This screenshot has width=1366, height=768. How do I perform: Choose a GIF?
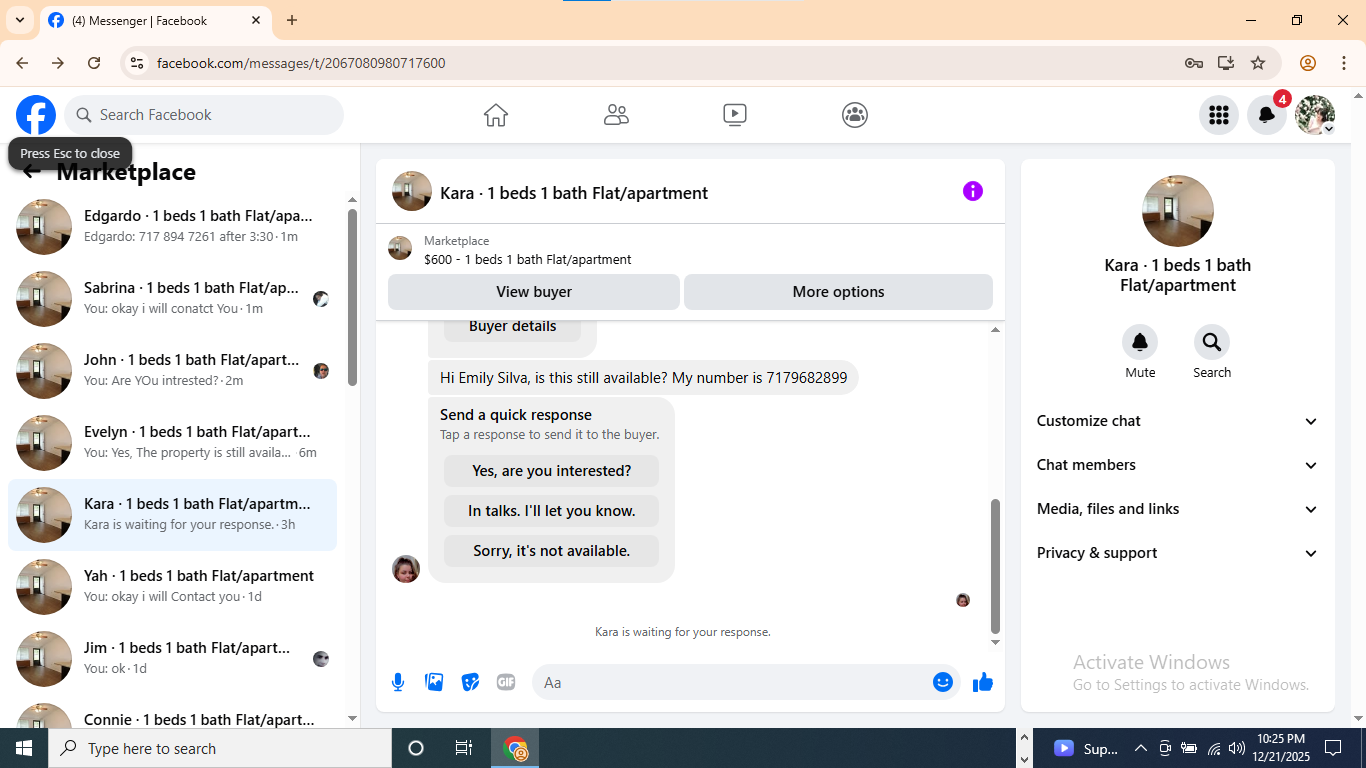[506, 682]
